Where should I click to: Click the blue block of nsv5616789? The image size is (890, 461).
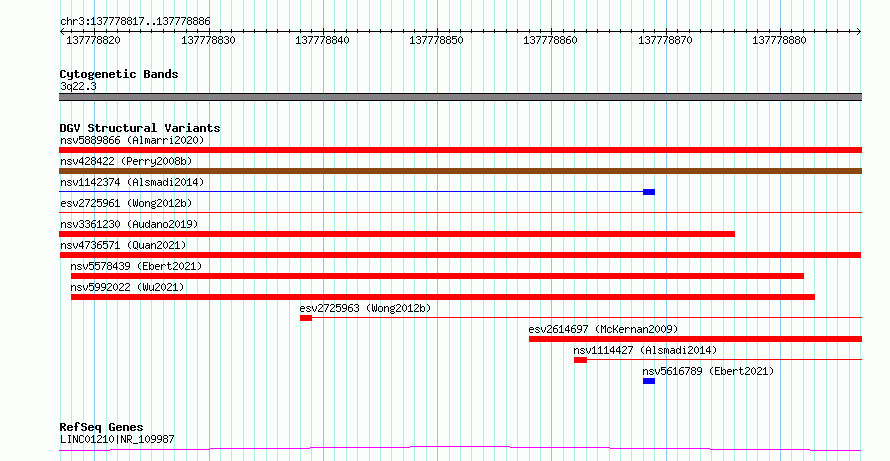[x=649, y=381]
